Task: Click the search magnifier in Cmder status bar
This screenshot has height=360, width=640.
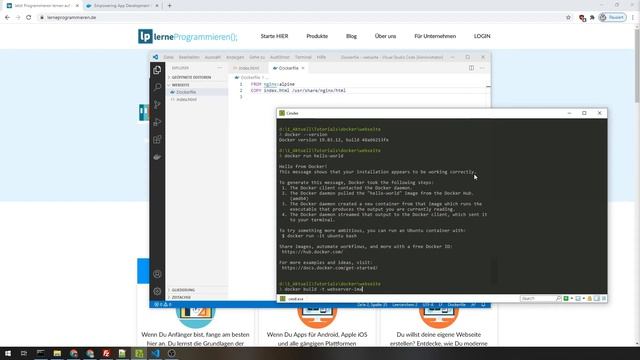Action: tap(558, 299)
